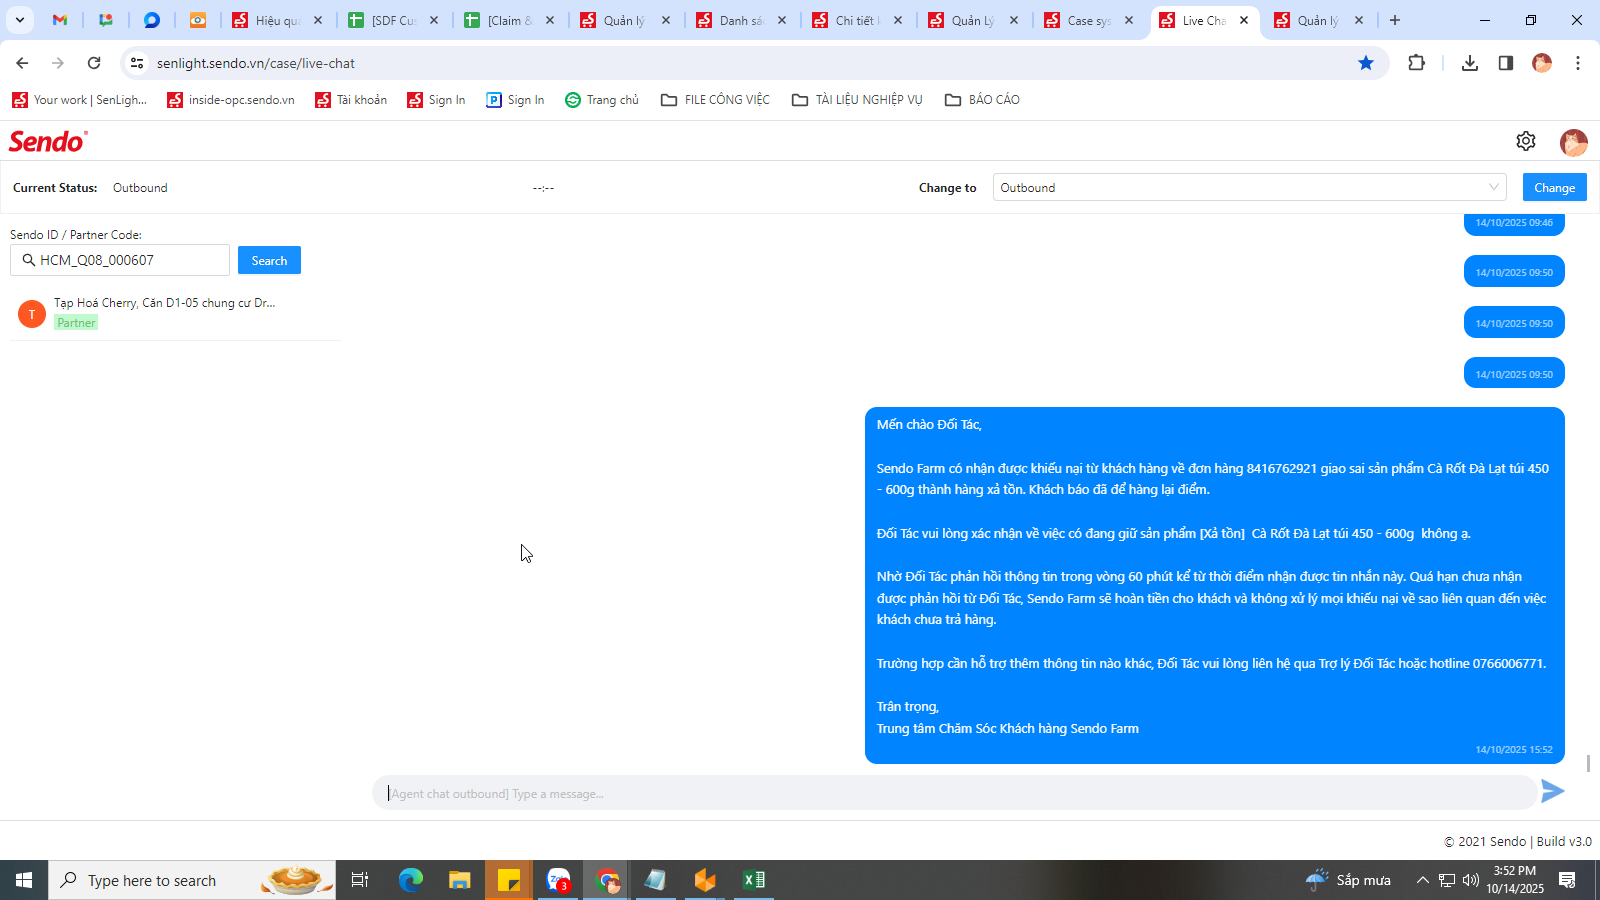View site information for senlight.sendo.vn
Viewport: 1600px width, 900px height.
pyautogui.click(x=137, y=63)
